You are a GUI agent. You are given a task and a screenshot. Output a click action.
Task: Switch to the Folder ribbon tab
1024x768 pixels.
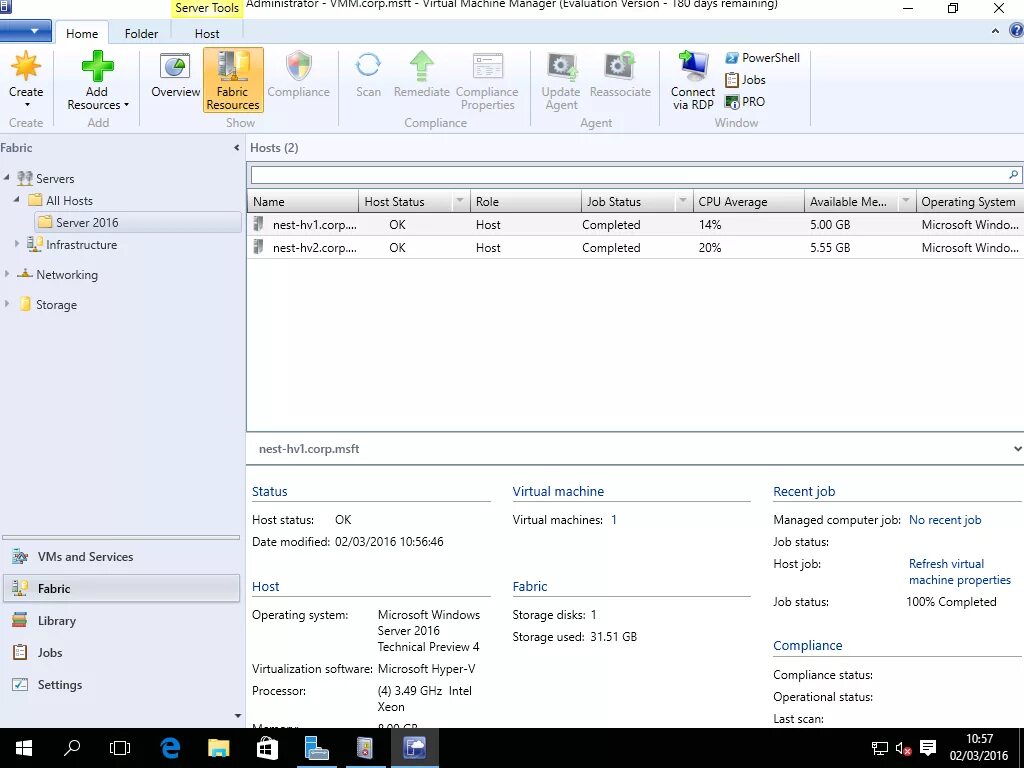(x=141, y=33)
